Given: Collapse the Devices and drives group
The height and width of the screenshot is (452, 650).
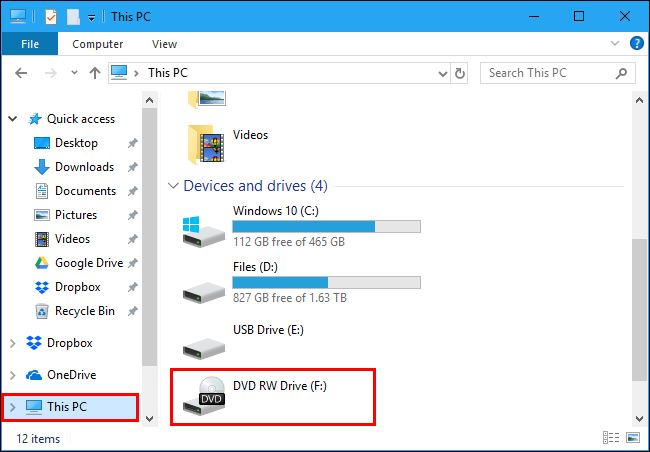Looking at the screenshot, I should (x=173, y=186).
